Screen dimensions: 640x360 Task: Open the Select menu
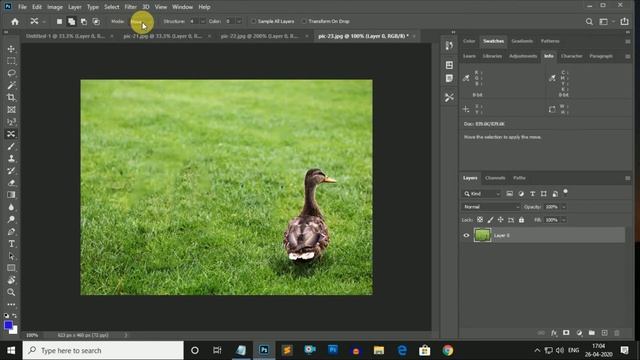click(111, 7)
